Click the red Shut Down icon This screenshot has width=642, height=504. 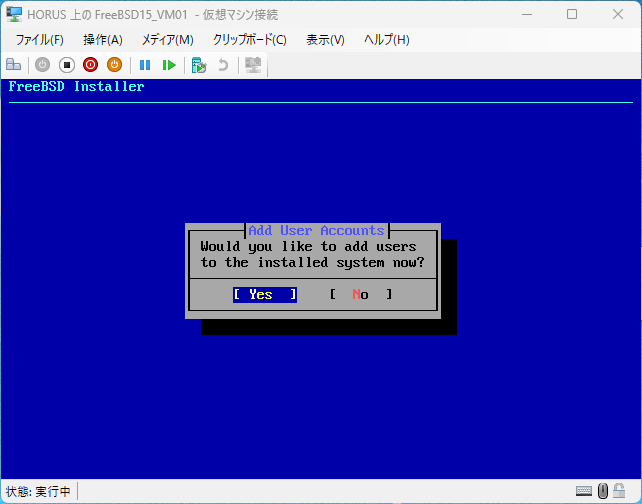90,65
